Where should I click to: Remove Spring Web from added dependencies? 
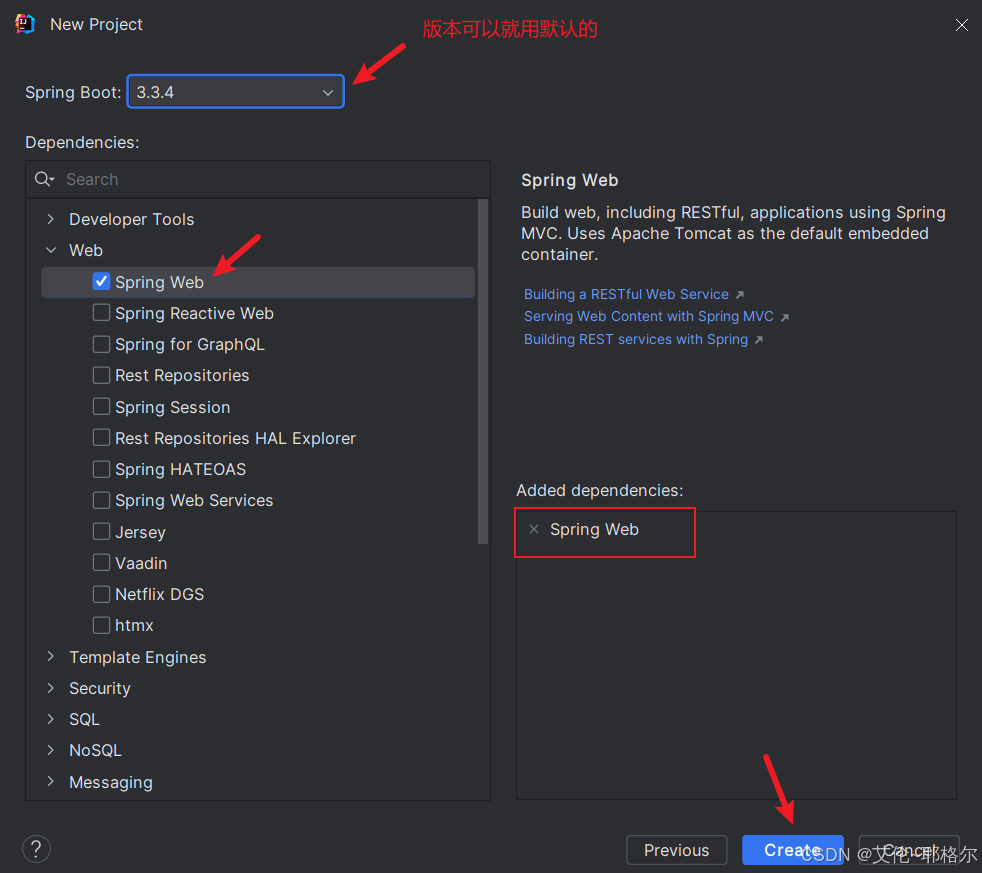click(x=534, y=529)
